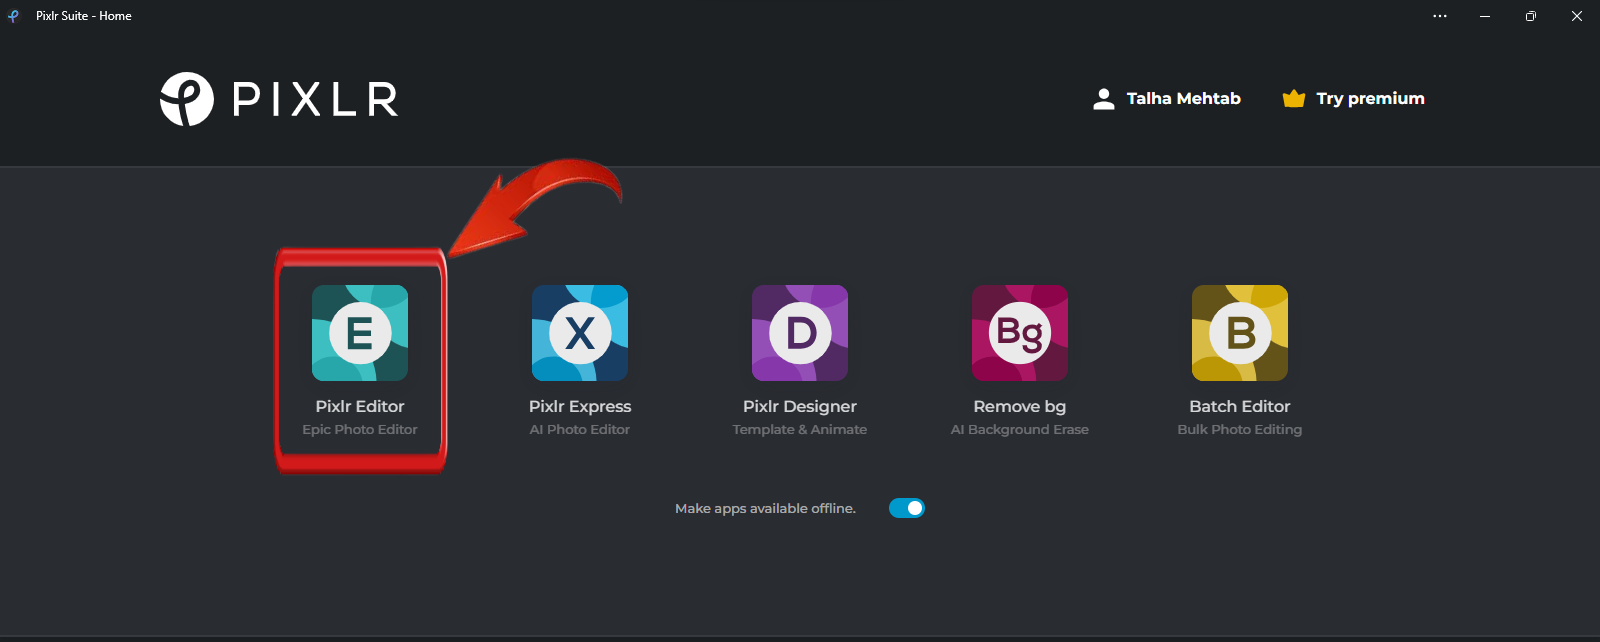Viewport: 1600px width, 642px height.
Task: Click the Bulk Photo Editing subtitle
Action: click(1240, 429)
